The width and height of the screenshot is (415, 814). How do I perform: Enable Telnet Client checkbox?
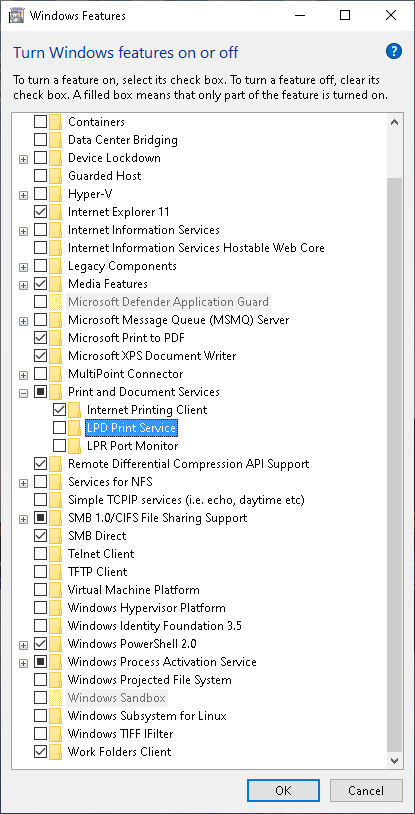(41, 554)
